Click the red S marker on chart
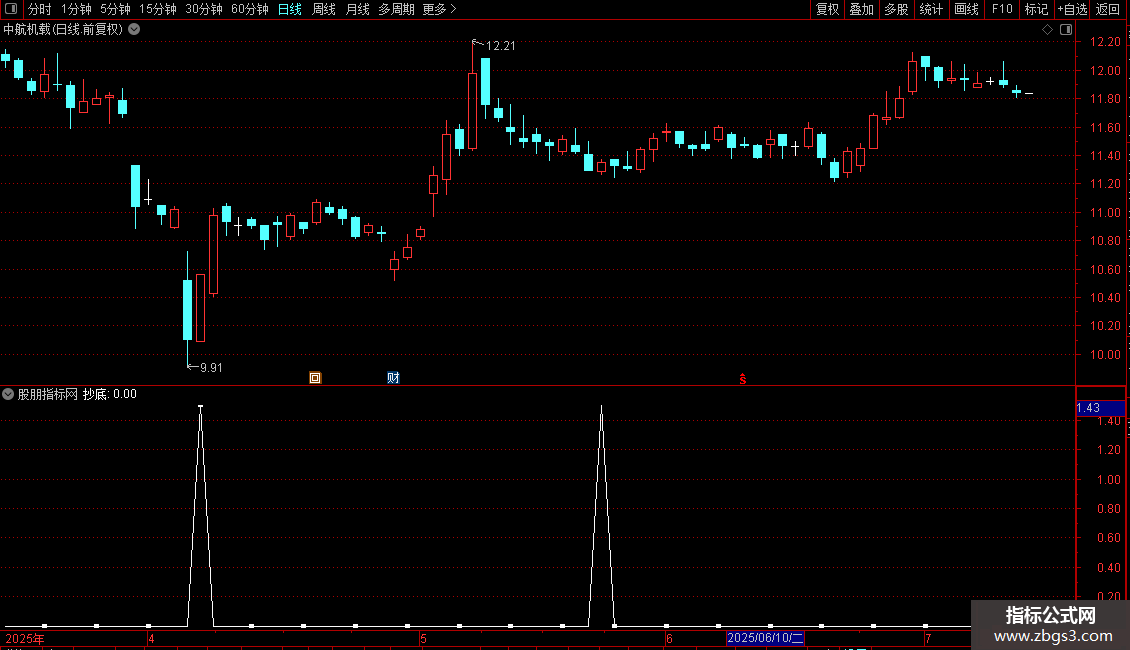Screen dimensions: 1130x650 tap(742, 379)
